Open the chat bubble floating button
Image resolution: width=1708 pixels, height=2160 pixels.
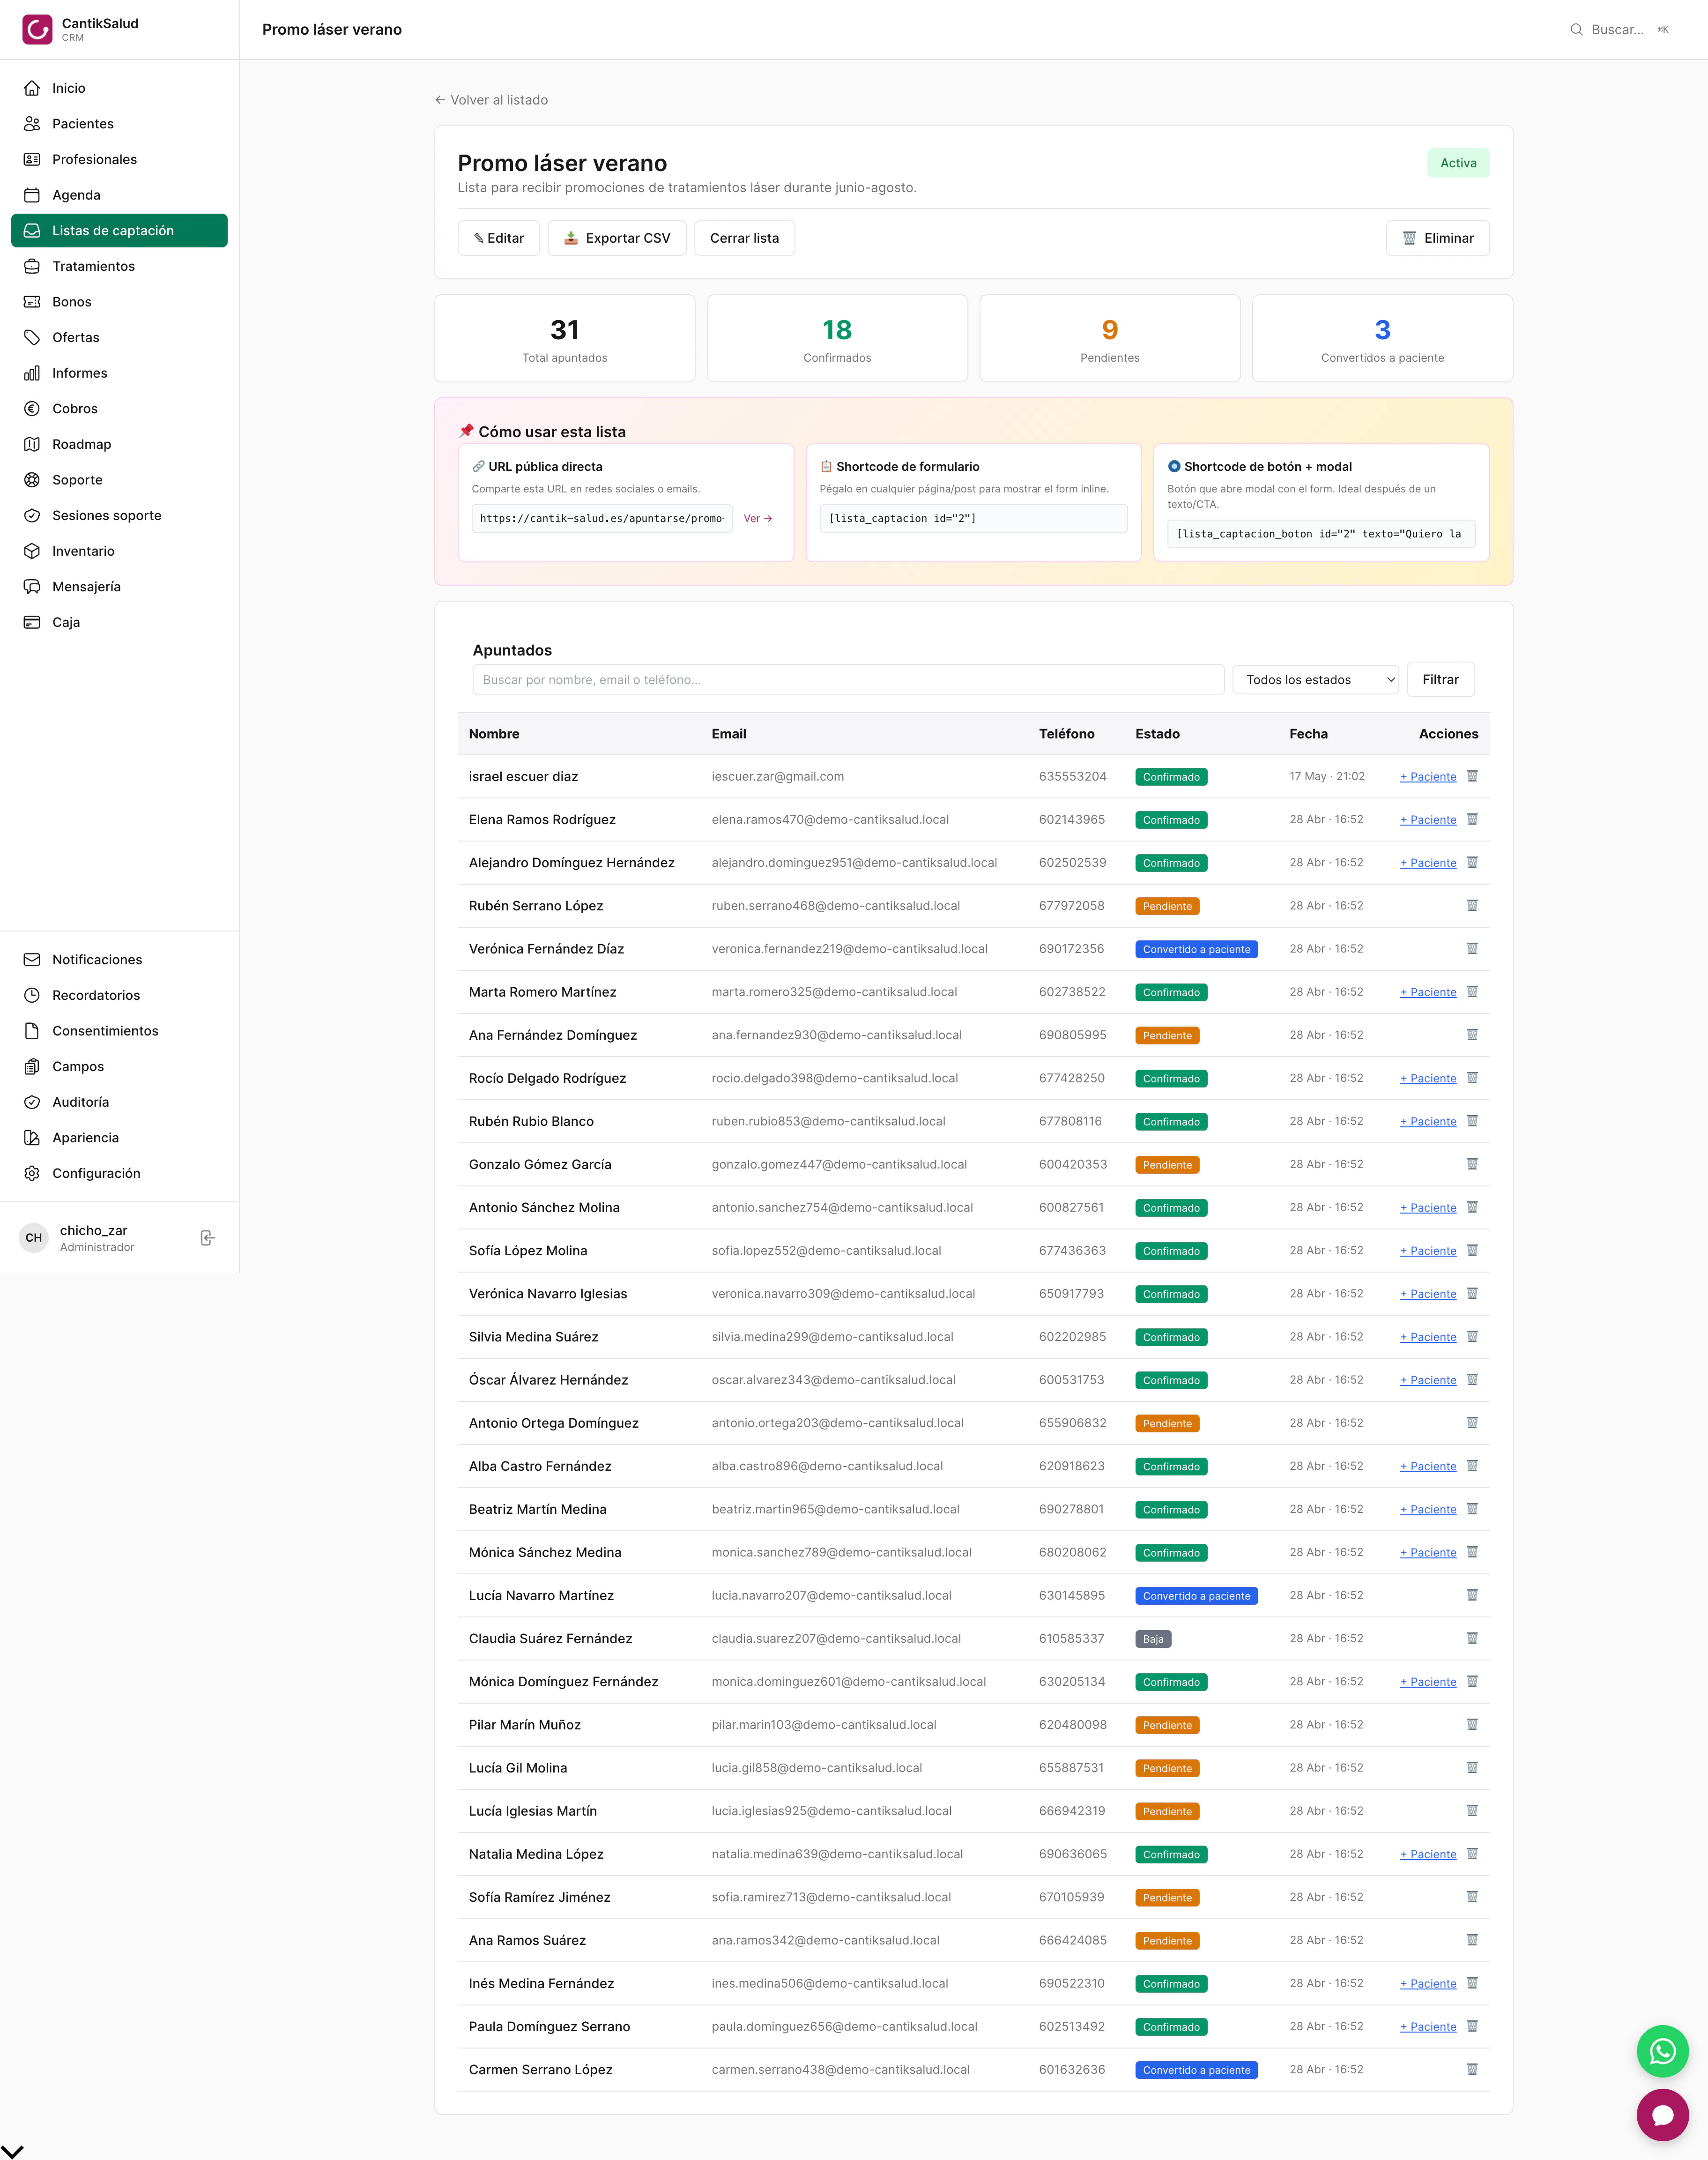1662,2115
